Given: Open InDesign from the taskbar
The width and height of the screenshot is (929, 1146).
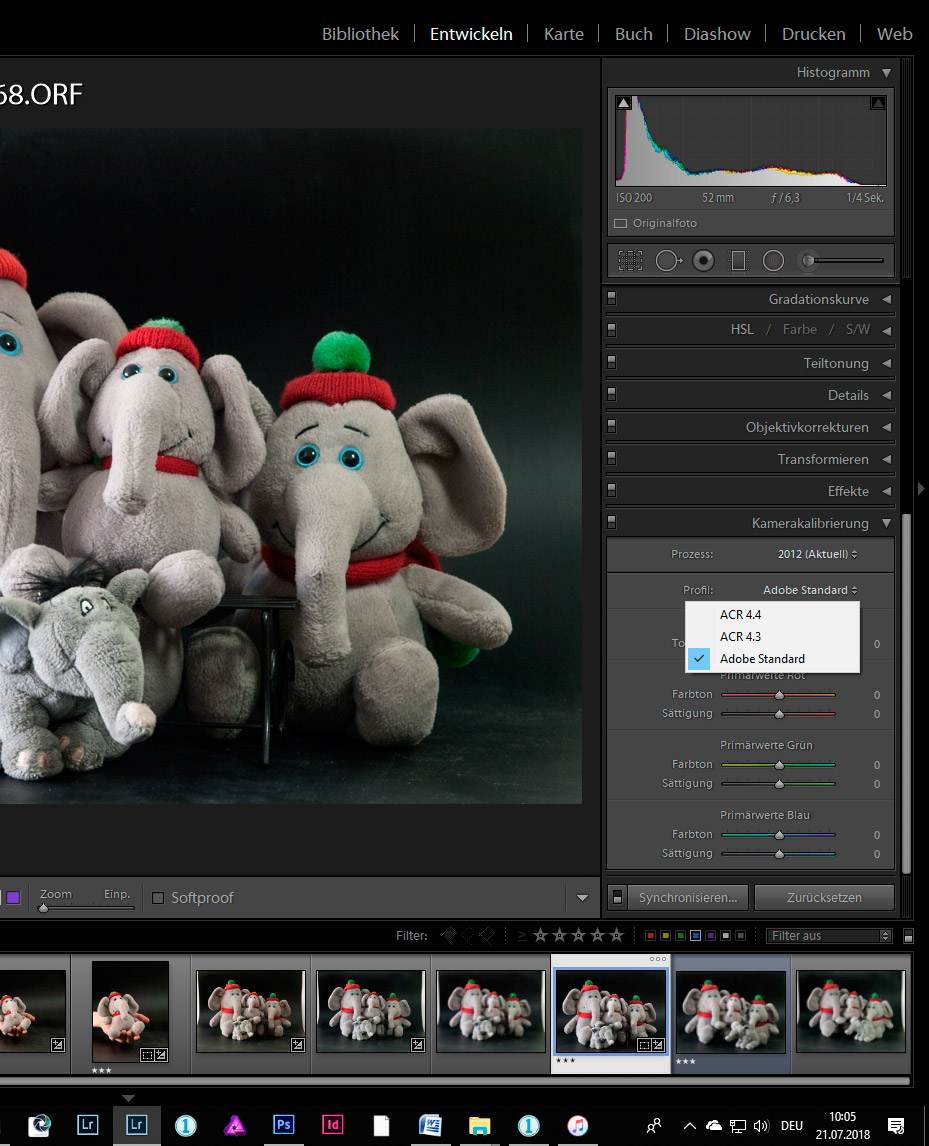Looking at the screenshot, I should coord(332,1124).
